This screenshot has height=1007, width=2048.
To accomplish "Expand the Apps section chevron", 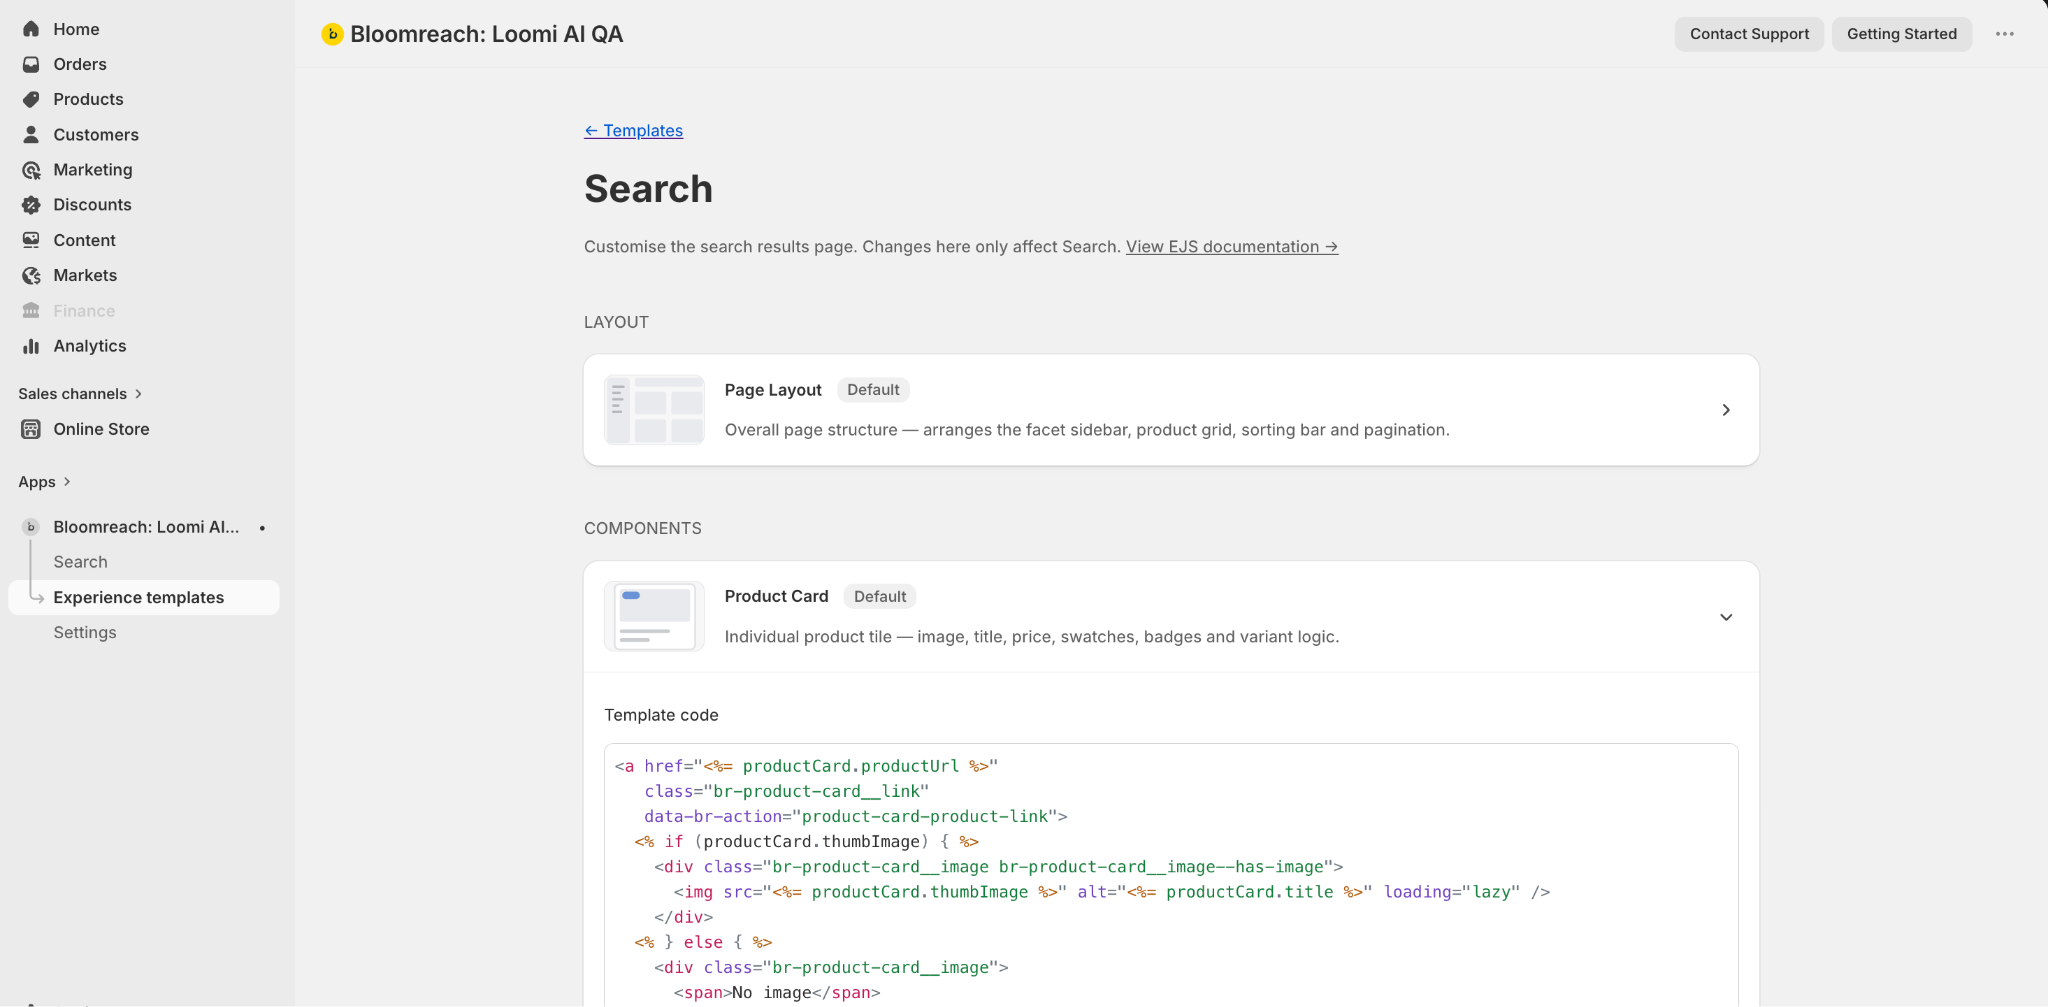I will pos(67,482).
